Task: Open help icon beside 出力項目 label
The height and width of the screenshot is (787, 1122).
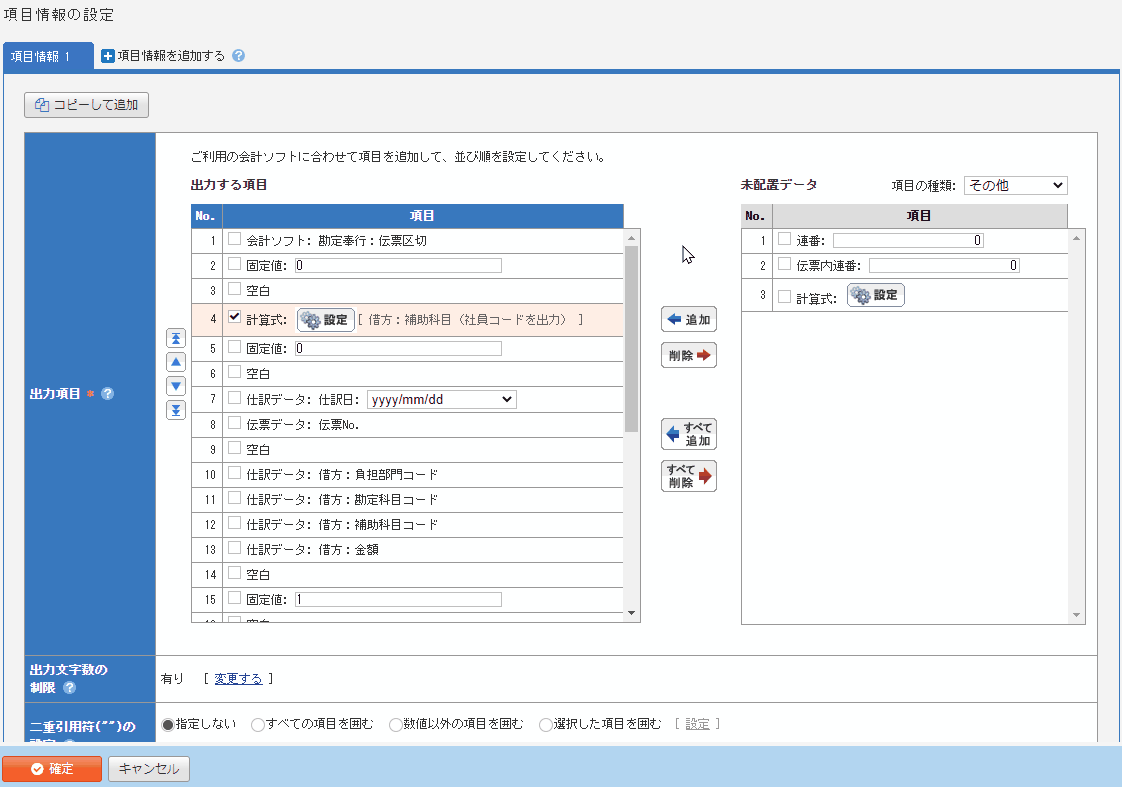Action: (x=108, y=394)
